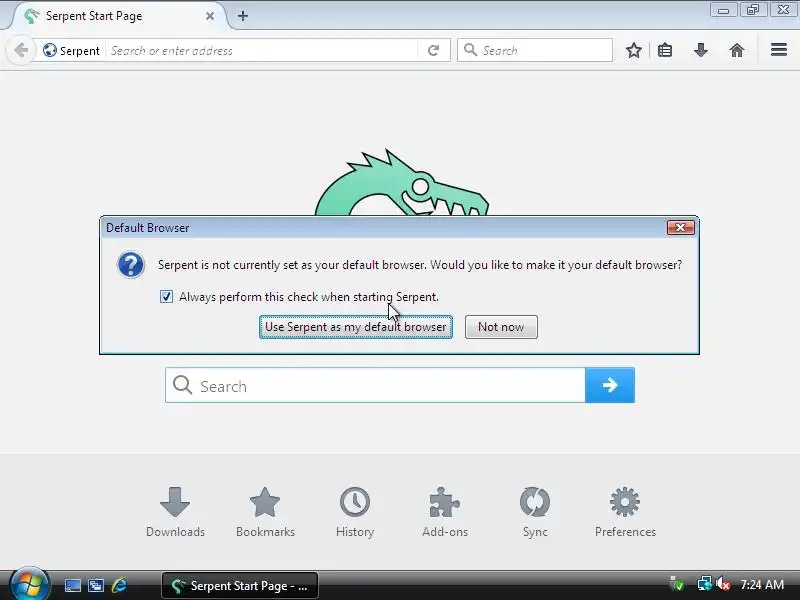Viewport: 800px width, 600px height.
Task: Open the hamburger menu
Action: point(779,49)
